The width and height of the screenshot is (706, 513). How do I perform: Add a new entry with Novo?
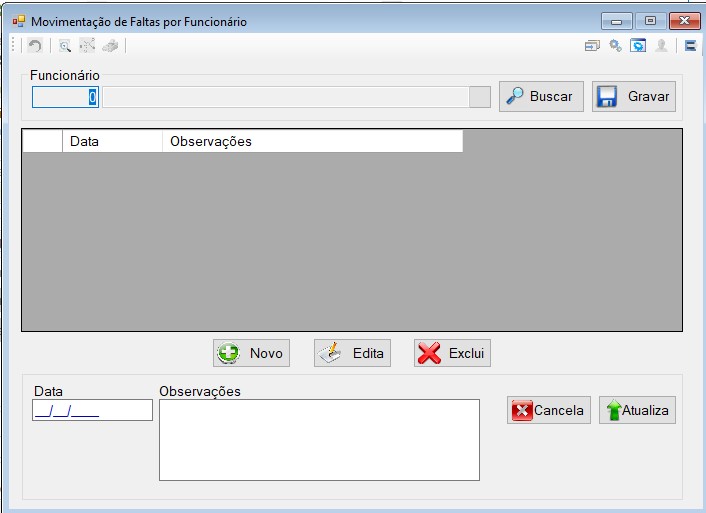251,353
